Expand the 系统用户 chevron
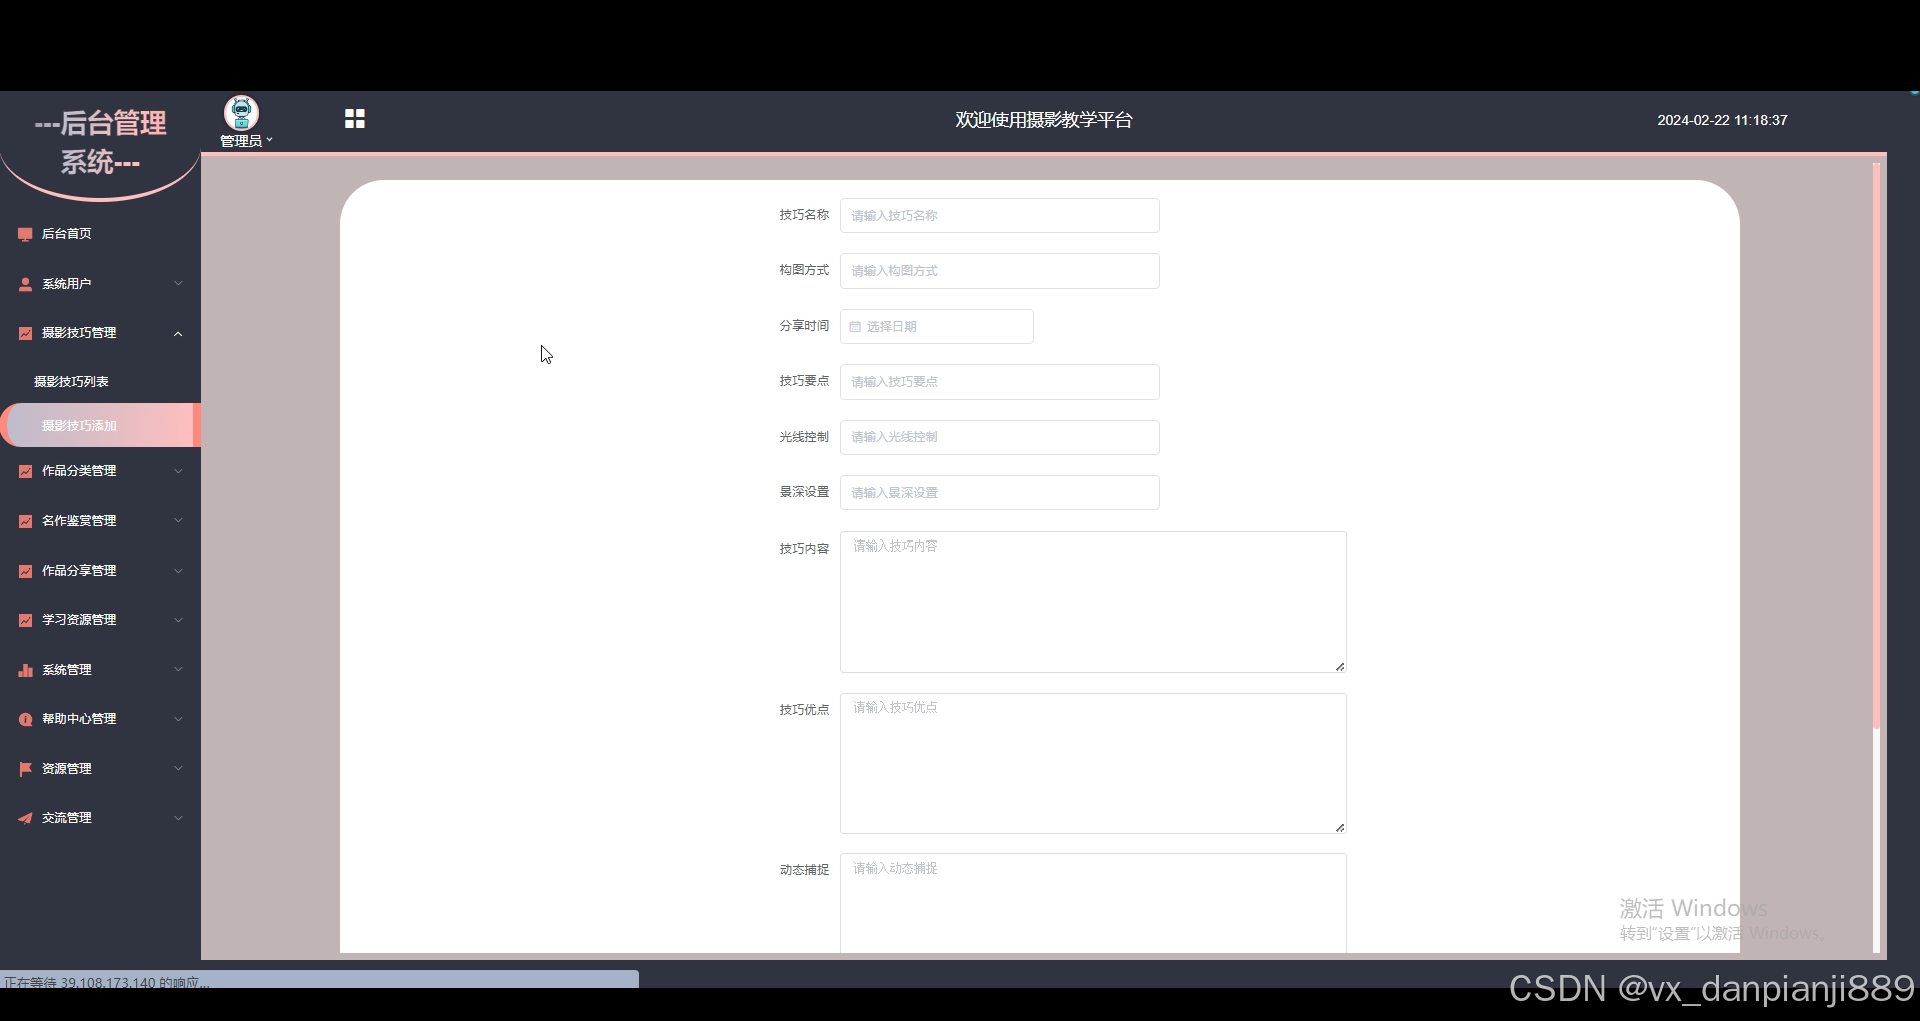The image size is (1920, 1021). coord(178,284)
